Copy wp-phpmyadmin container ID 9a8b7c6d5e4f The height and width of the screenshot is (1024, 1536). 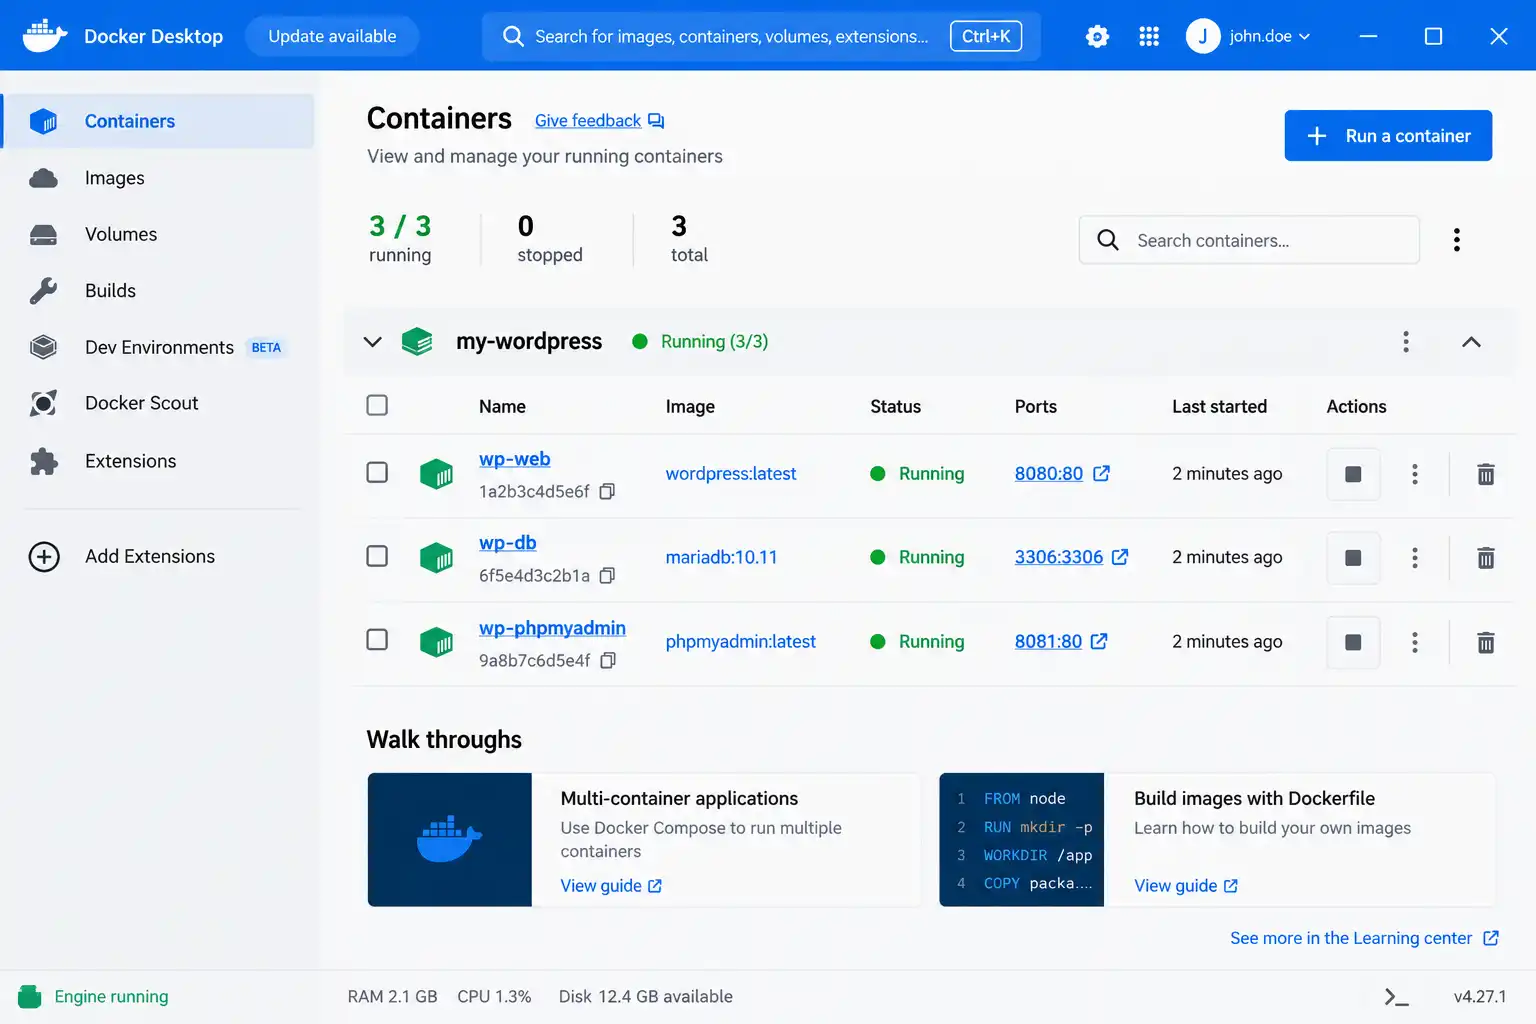click(x=608, y=660)
